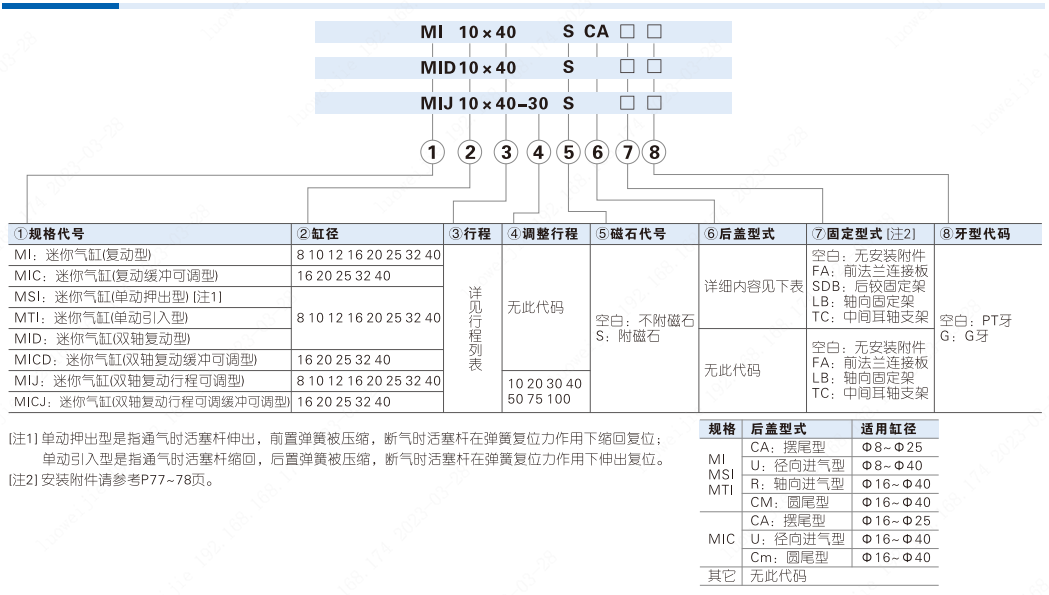The image size is (1049, 595).
Task: Select the G：G牙 thread option text
Action: [964, 336]
